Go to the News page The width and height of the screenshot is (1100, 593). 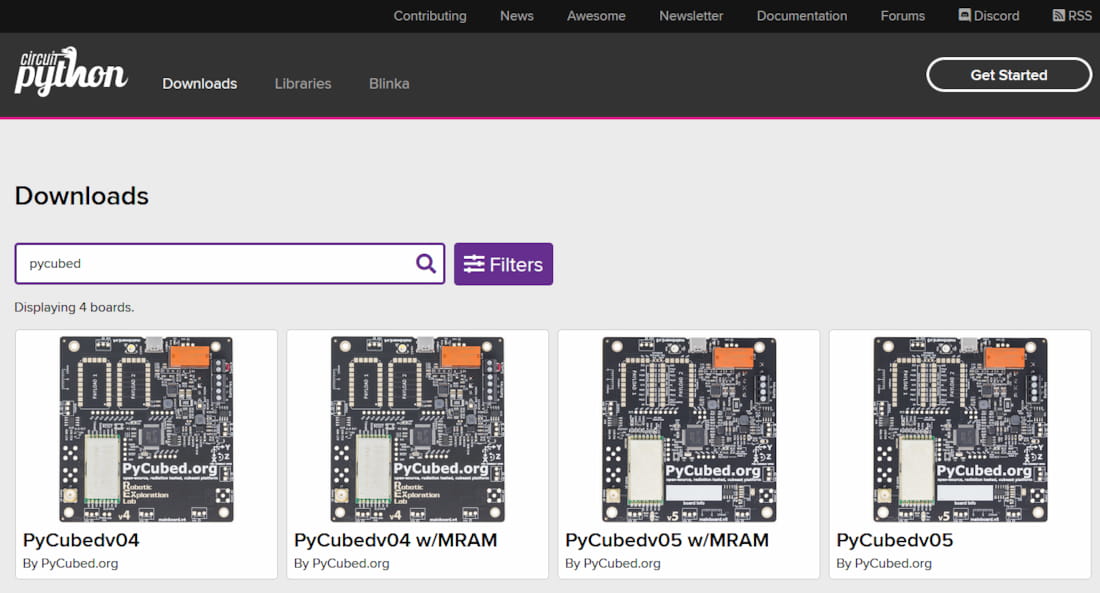[517, 15]
